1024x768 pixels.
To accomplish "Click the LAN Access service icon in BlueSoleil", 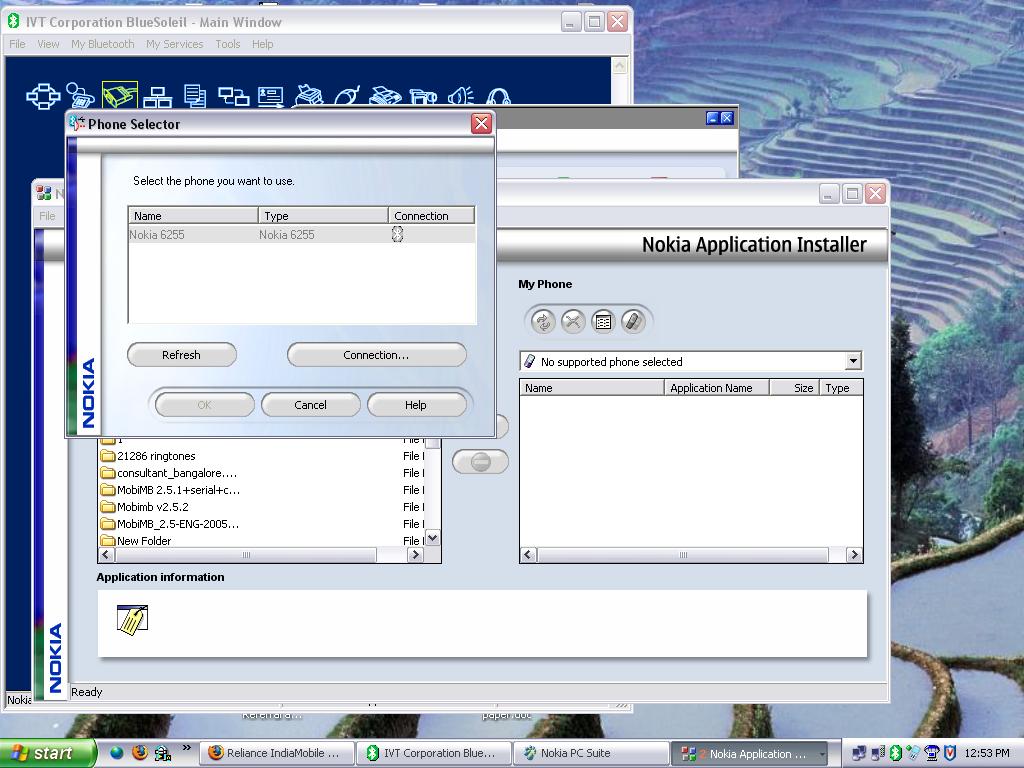I will click(x=157, y=97).
